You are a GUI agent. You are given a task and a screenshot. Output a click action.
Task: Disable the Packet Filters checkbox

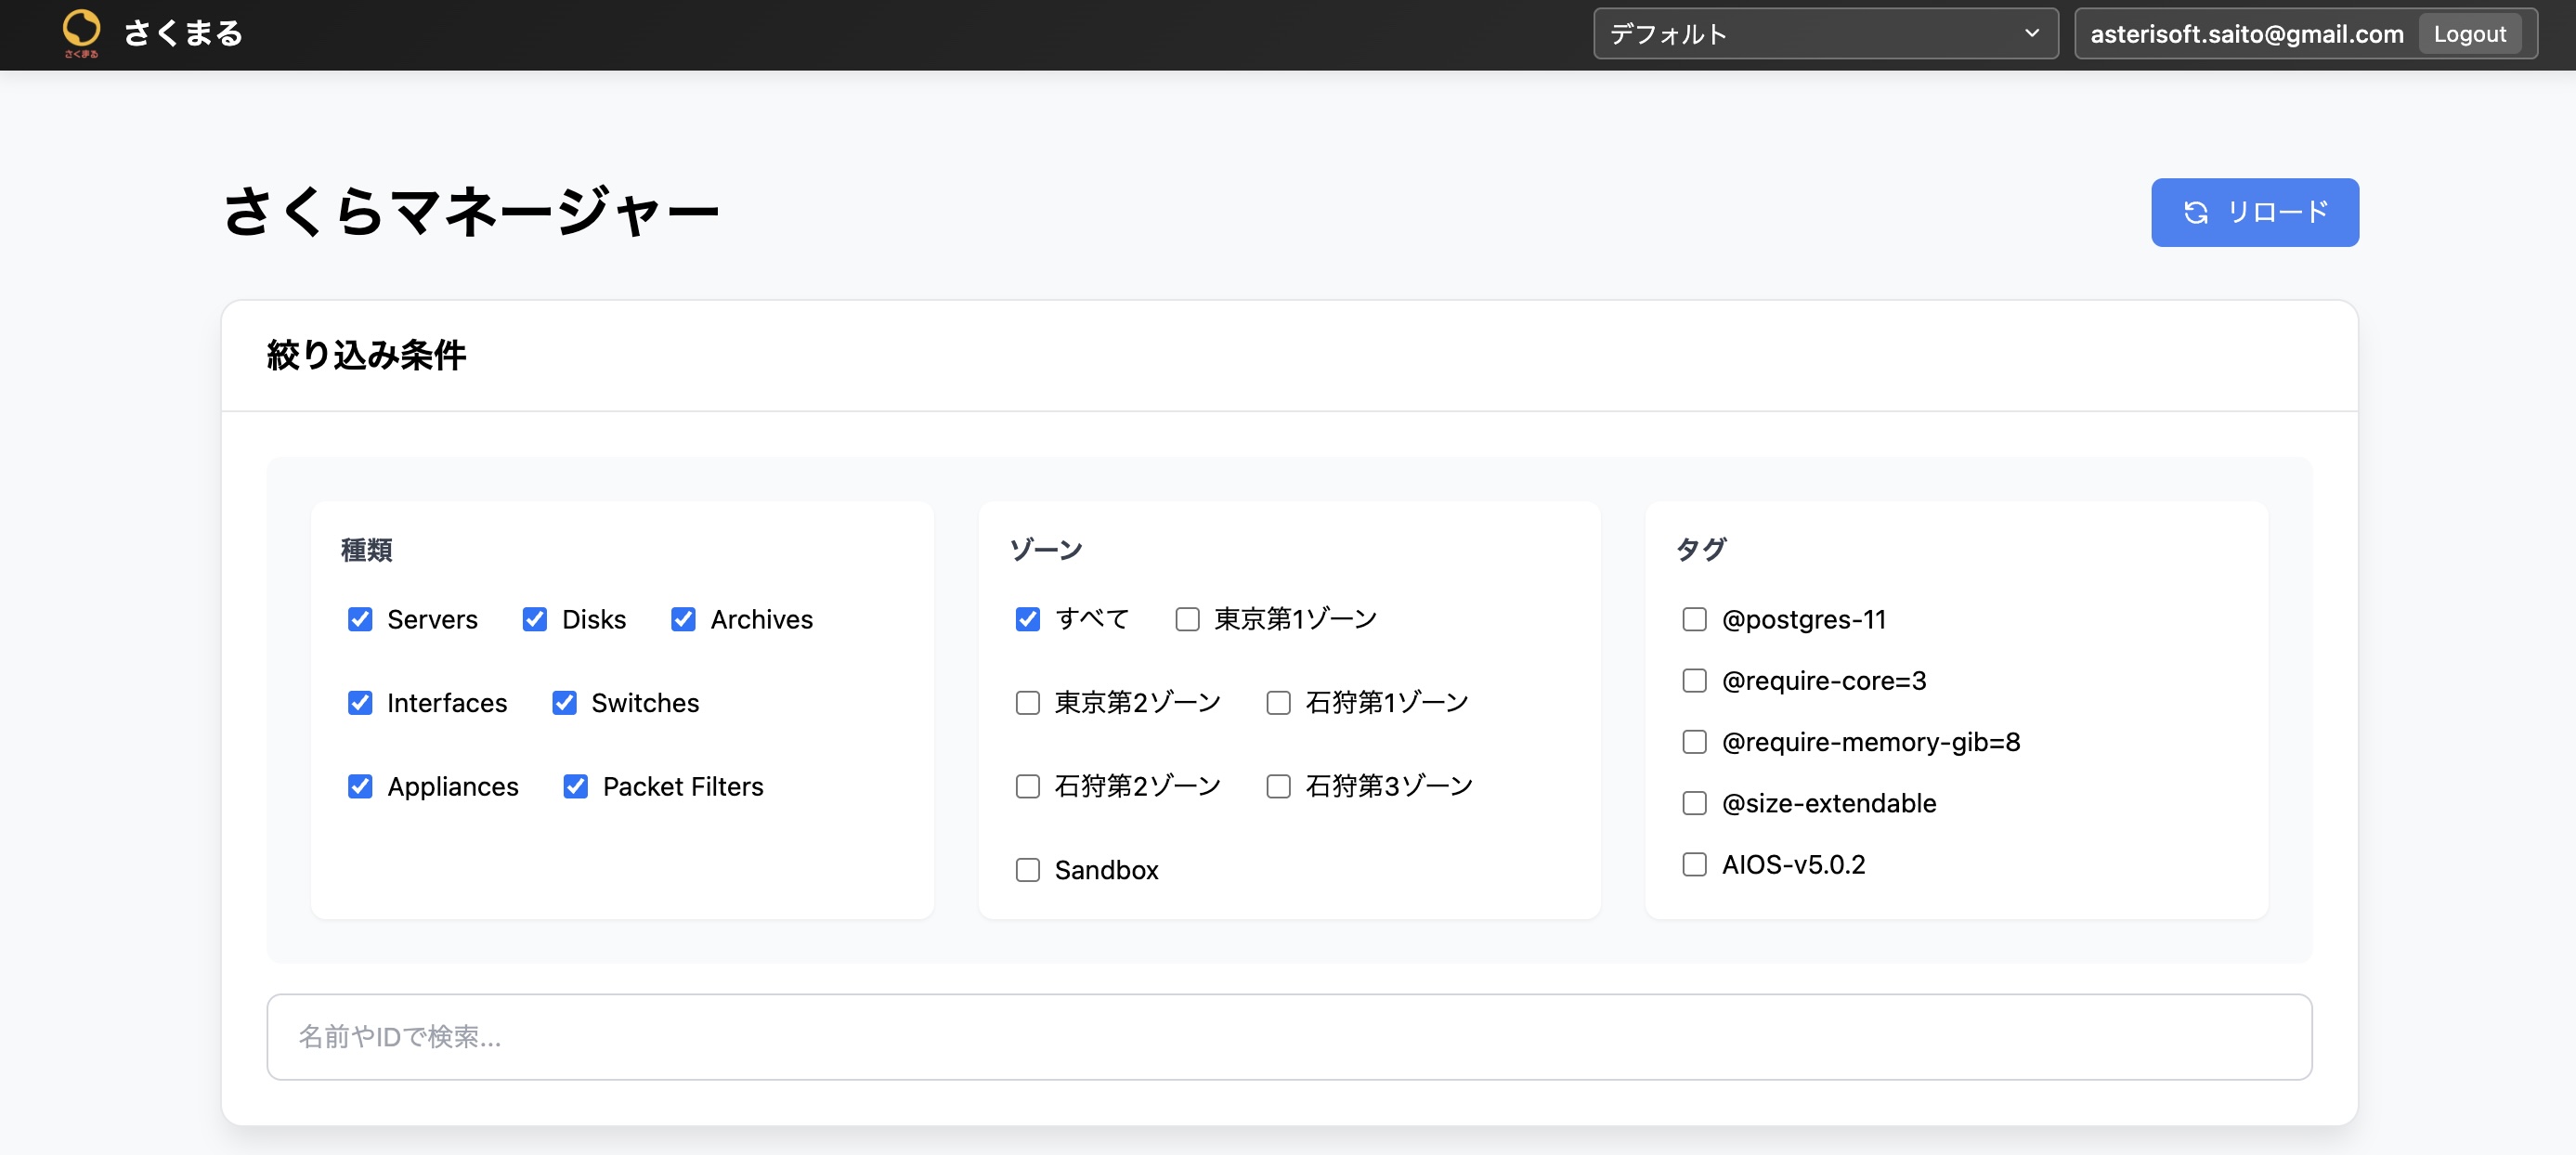click(x=575, y=786)
